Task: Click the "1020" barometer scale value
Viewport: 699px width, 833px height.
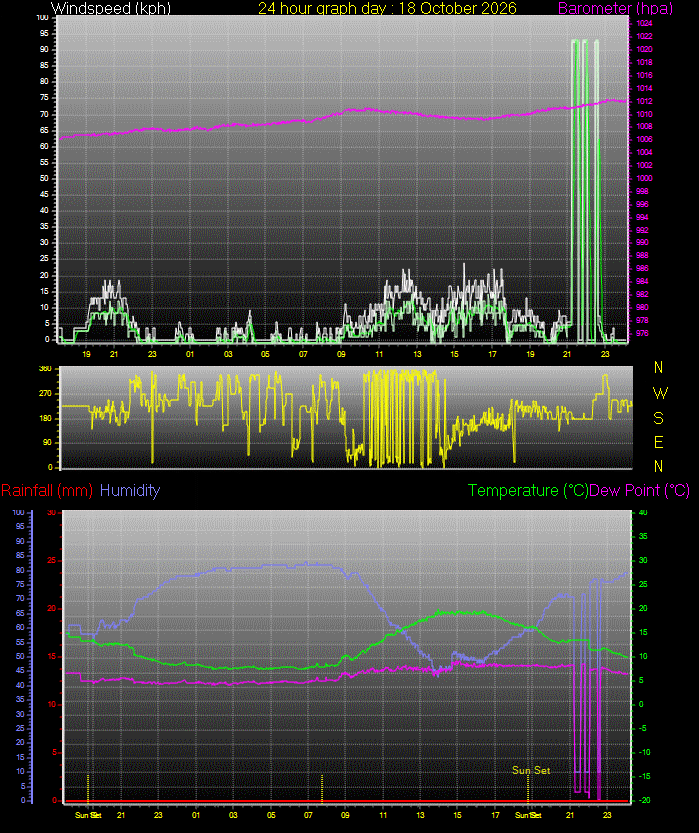Action: point(644,49)
